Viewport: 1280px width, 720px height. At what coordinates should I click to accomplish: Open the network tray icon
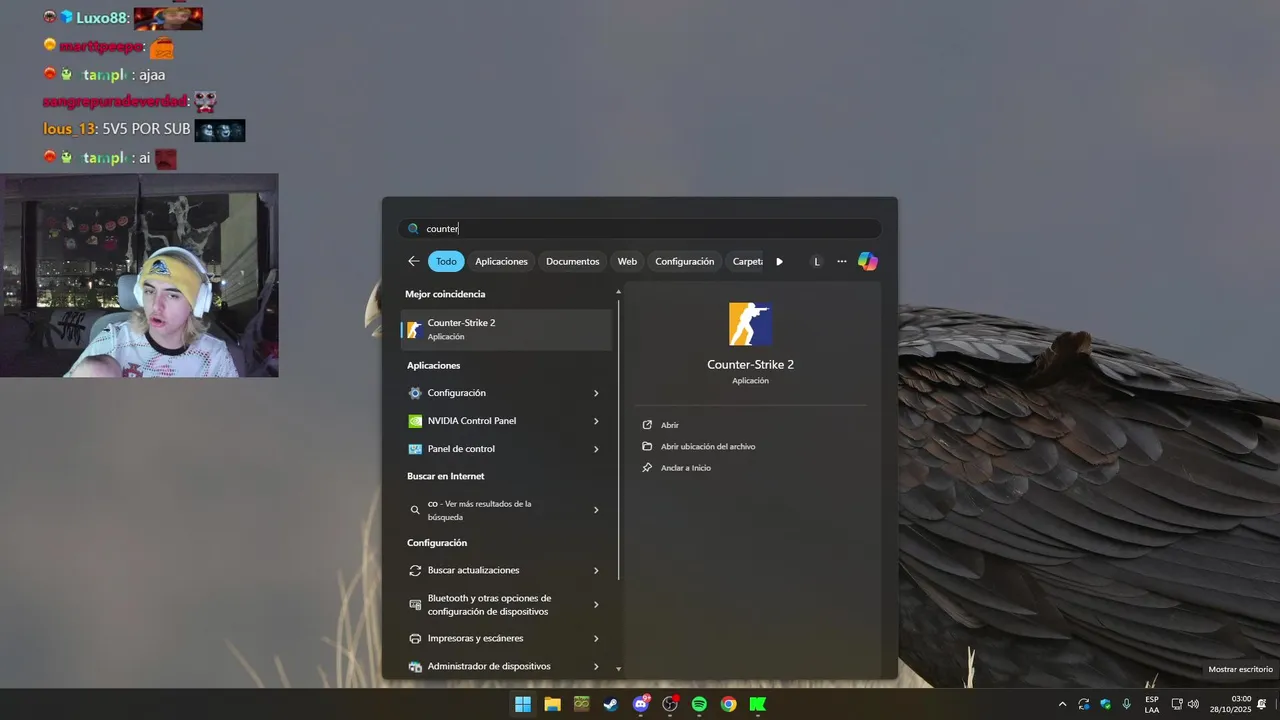coord(1177,704)
